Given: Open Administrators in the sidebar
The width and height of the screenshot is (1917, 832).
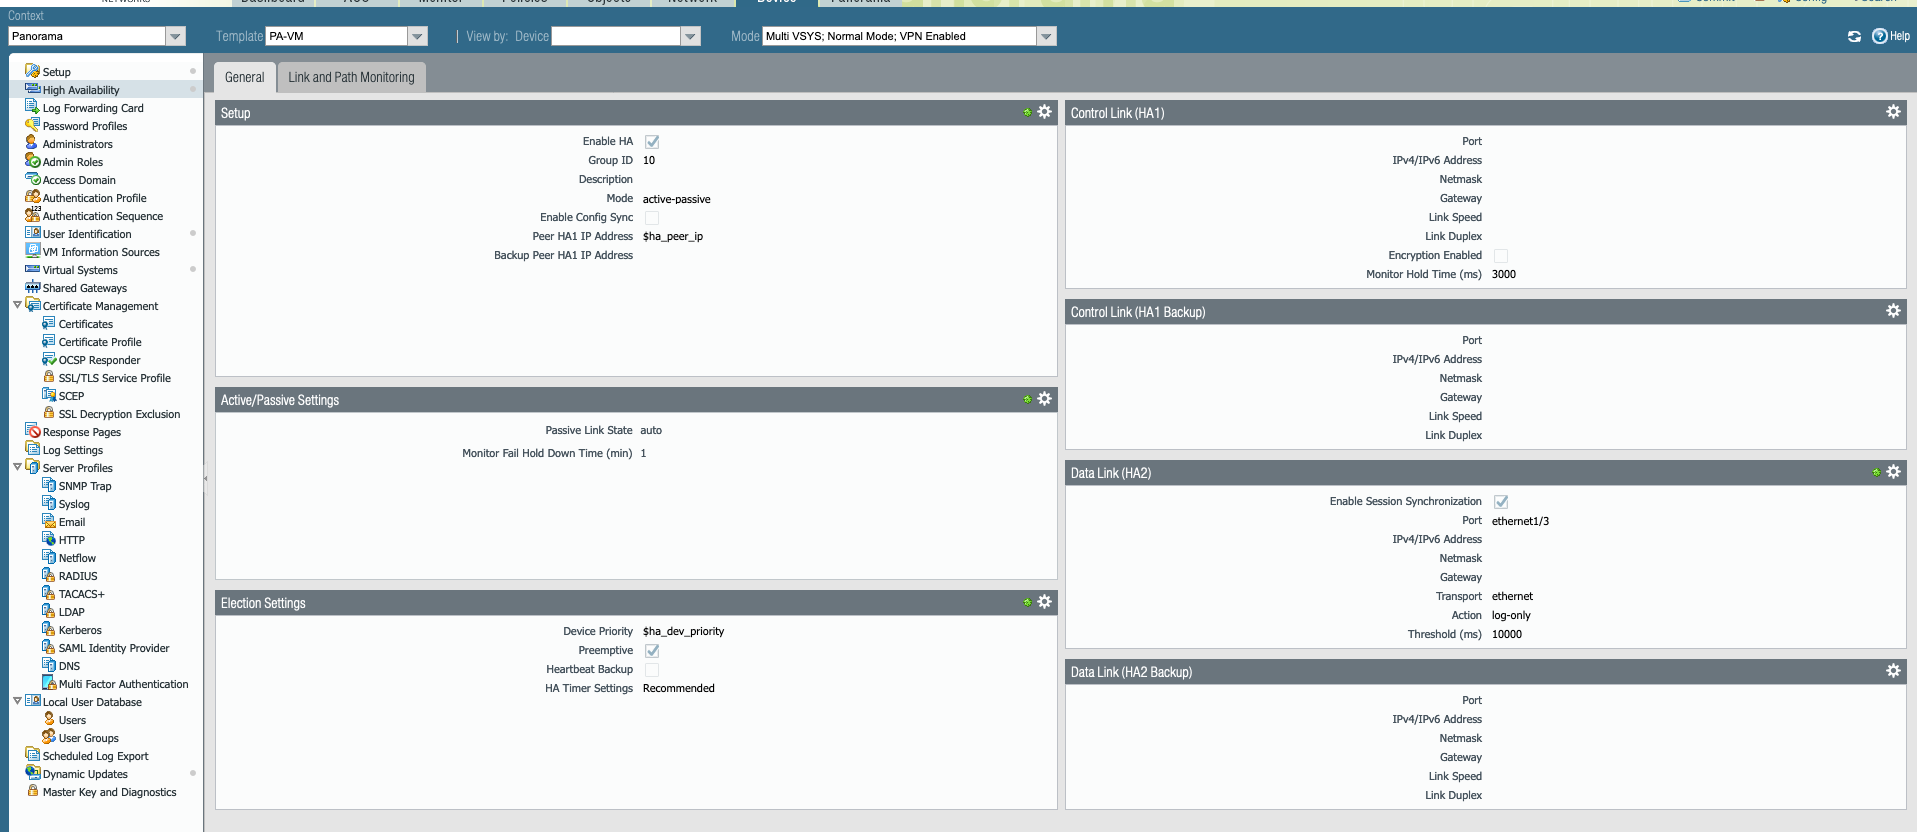Looking at the screenshot, I should coord(77,144).
